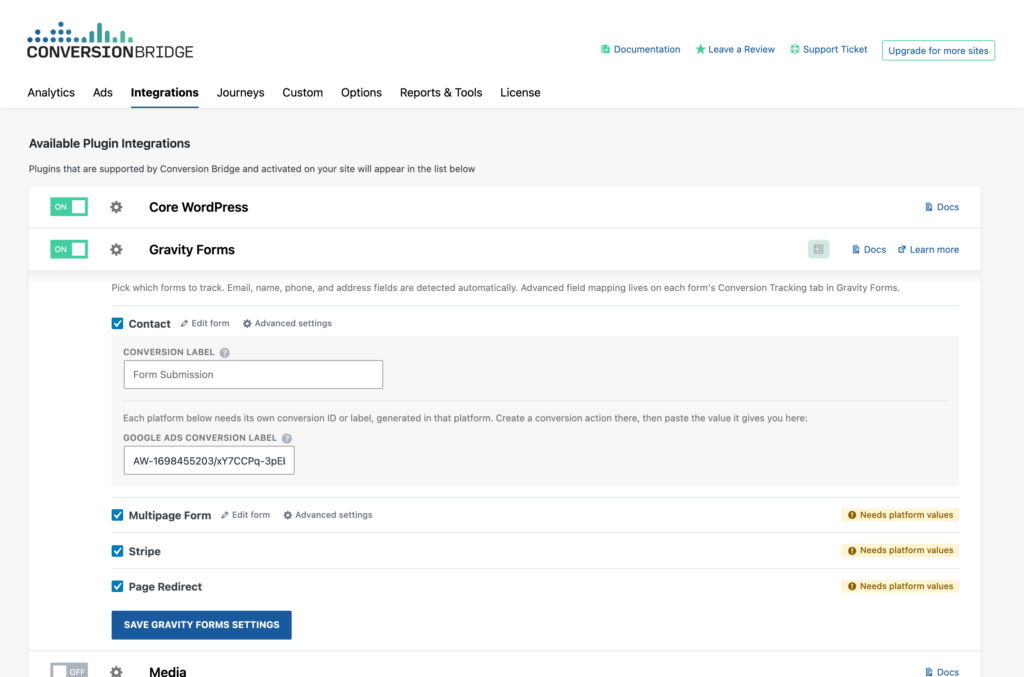
Task: Click the Core WordPress integration title
Action: point(199,207)
